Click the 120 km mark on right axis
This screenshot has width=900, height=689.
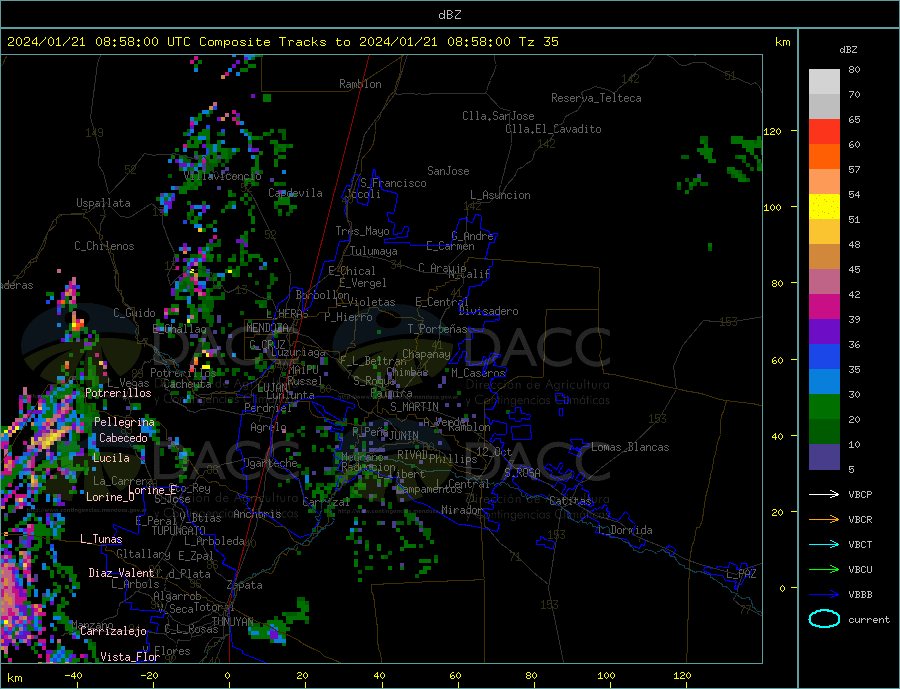coord(773,131)
